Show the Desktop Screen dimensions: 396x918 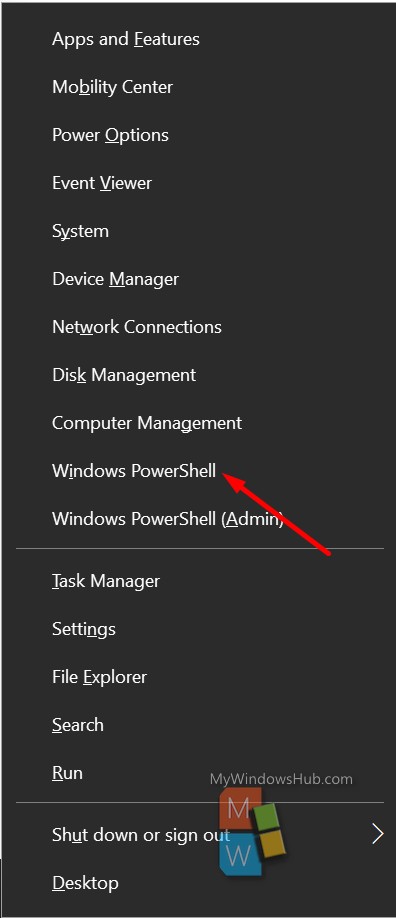pyautogui.click(x=199, y=882)
